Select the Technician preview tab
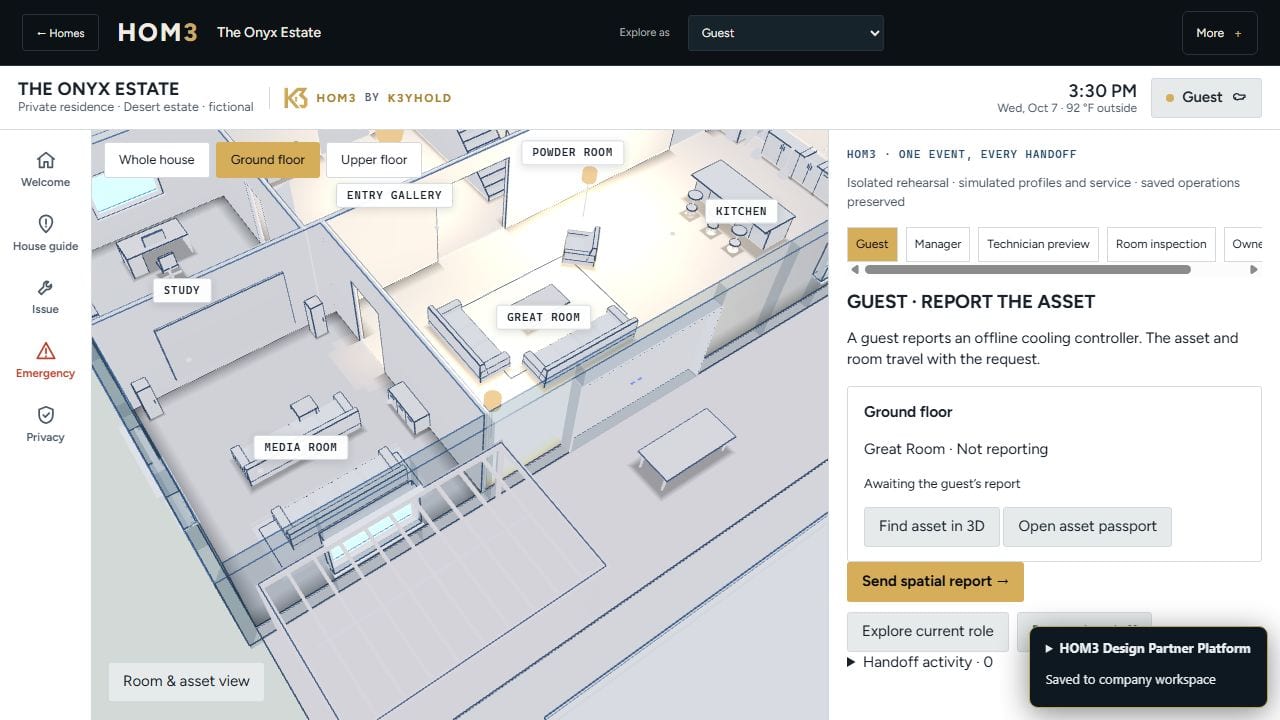This screenshot has height=720, width=1280. (x=1038, y=244)
